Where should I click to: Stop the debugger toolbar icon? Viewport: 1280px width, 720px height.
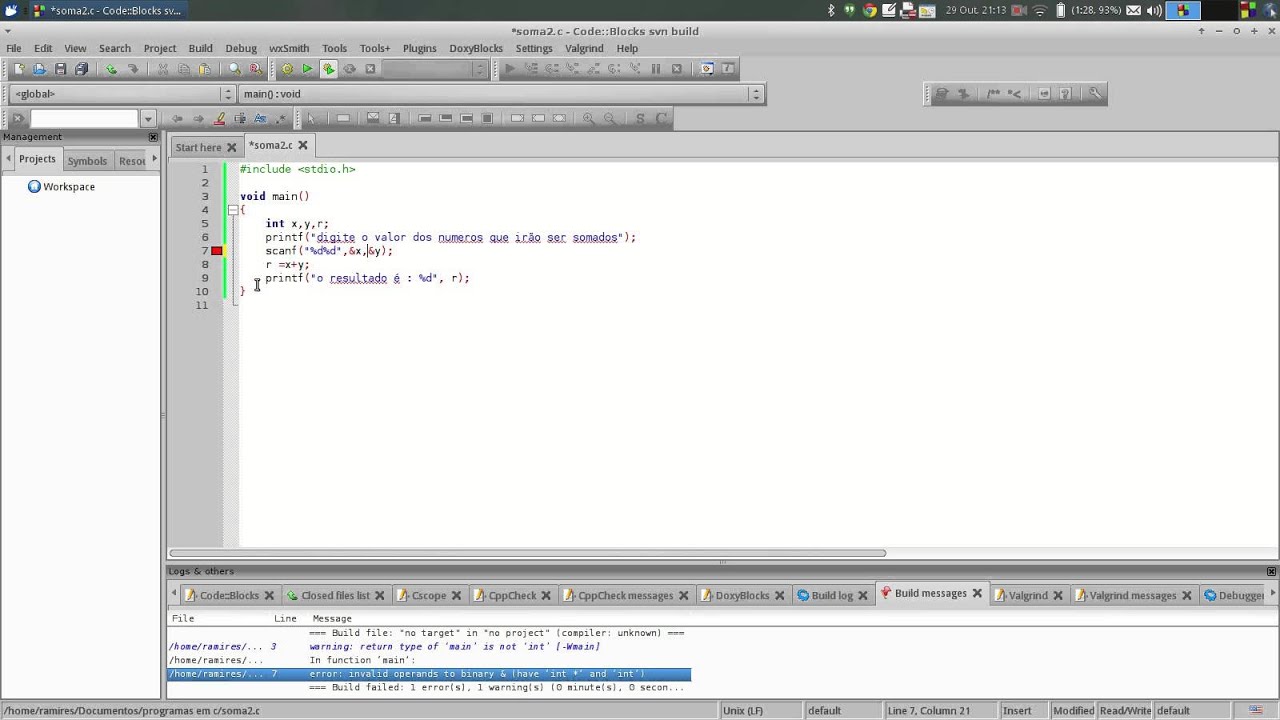tap(677, 69)
